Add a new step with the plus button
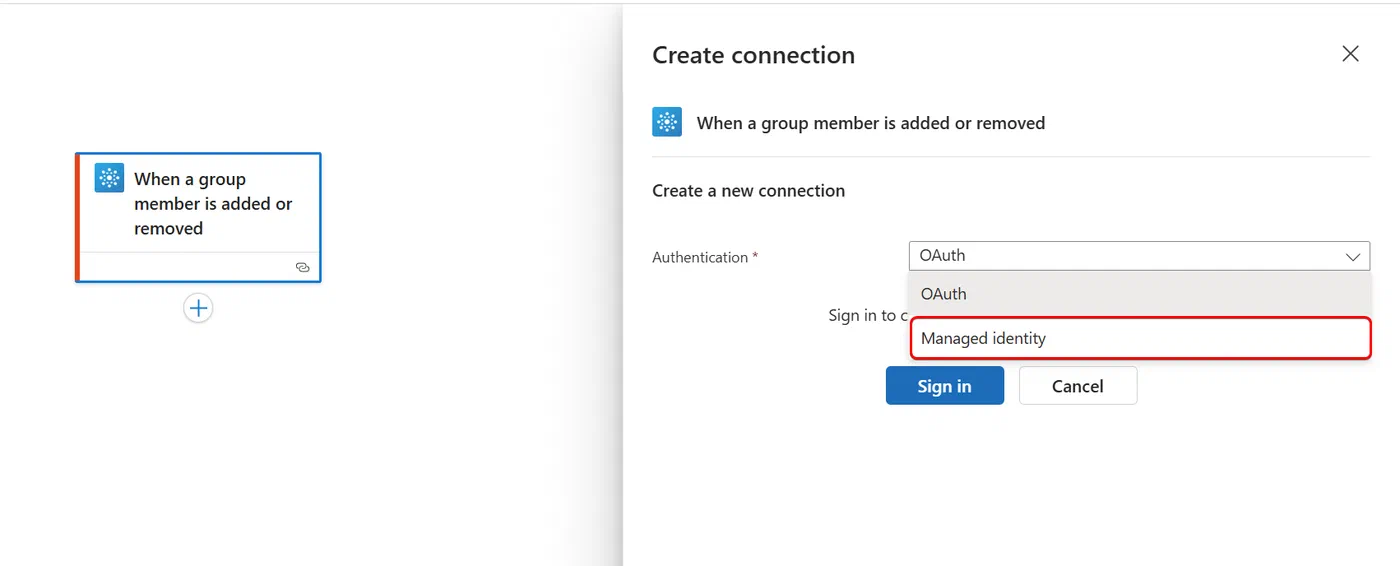The width and height of the screenshot is (1400, 566). click(198, 308)
